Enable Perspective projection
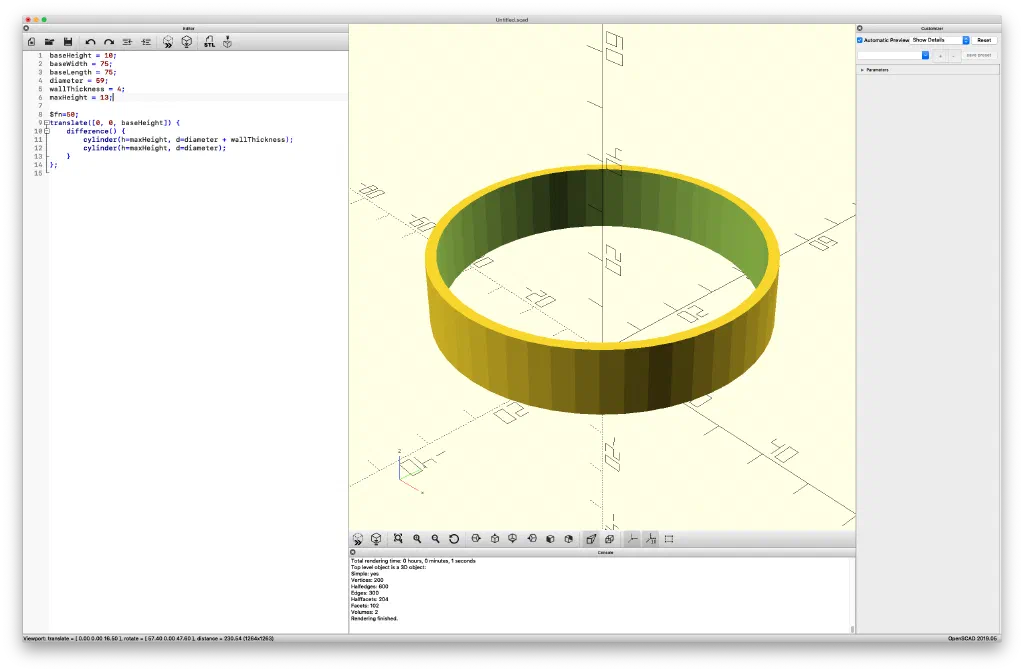This screenshot has height=672, width=1024. pos(591,539)
